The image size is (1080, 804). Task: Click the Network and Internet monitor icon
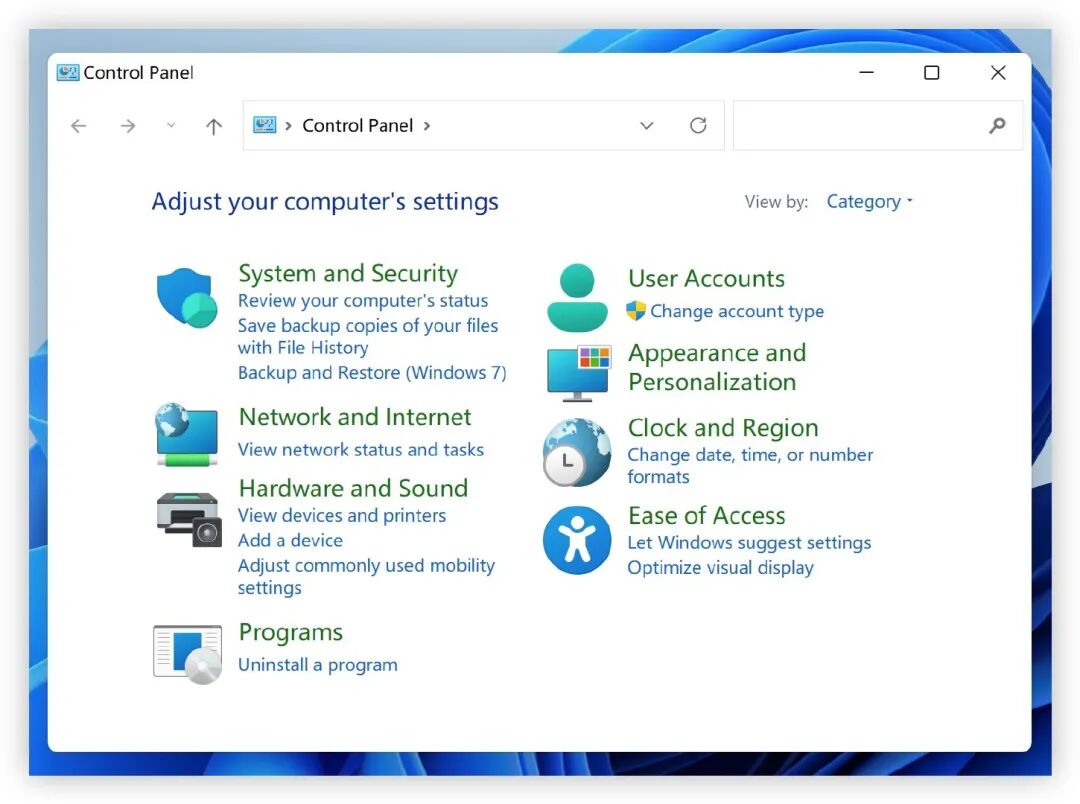coord(186,437)
